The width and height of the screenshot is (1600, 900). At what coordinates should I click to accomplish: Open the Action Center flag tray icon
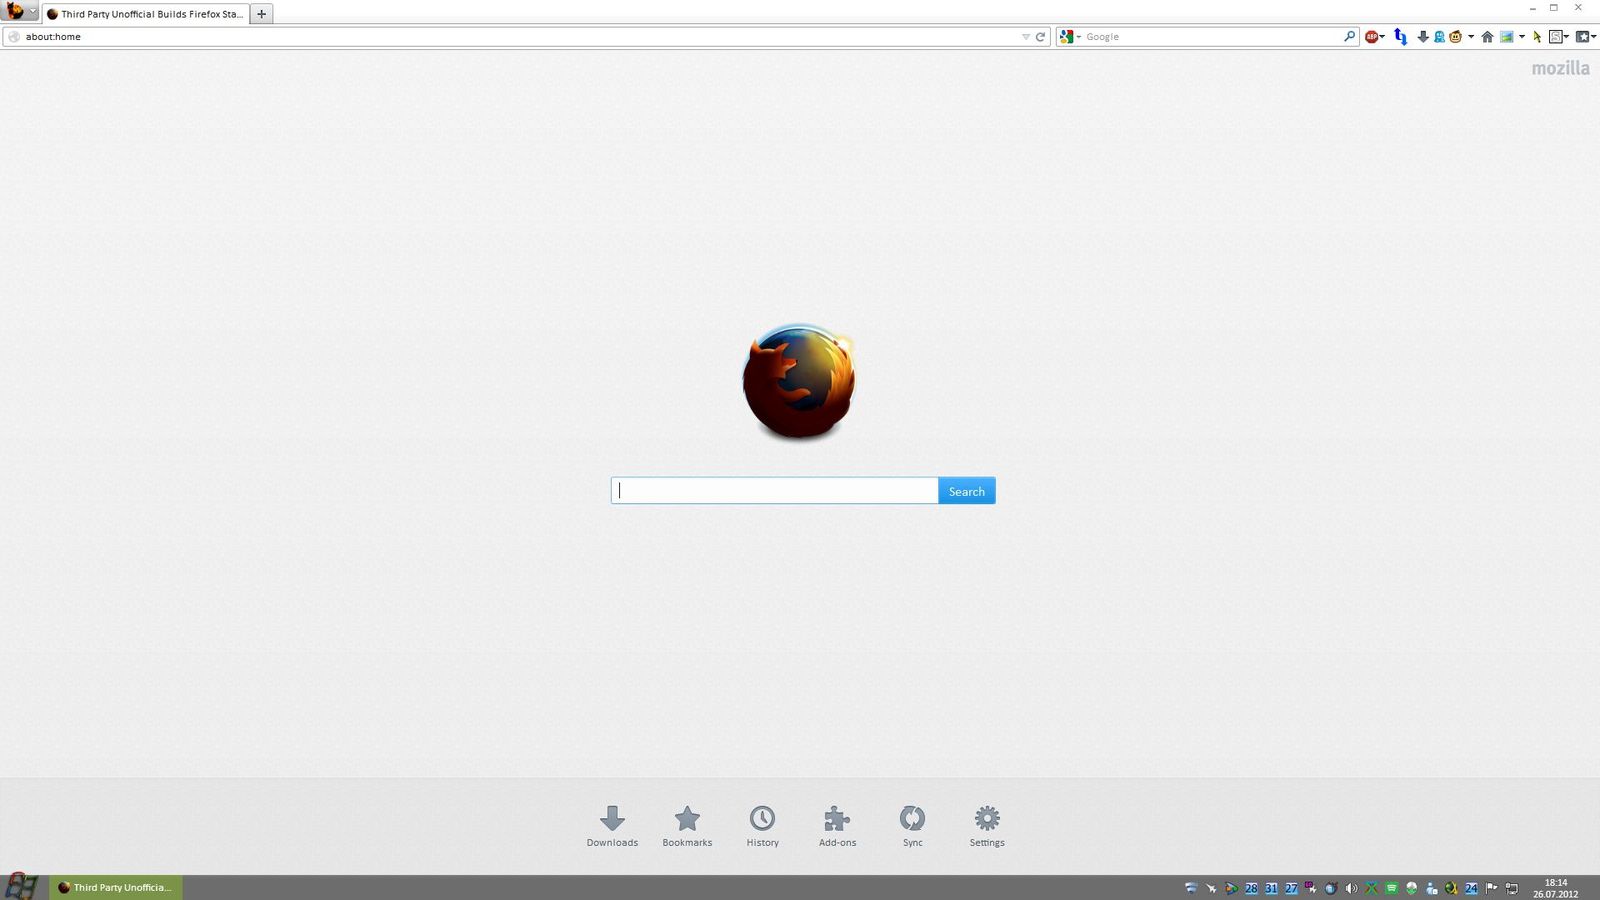click(1491, 888)
